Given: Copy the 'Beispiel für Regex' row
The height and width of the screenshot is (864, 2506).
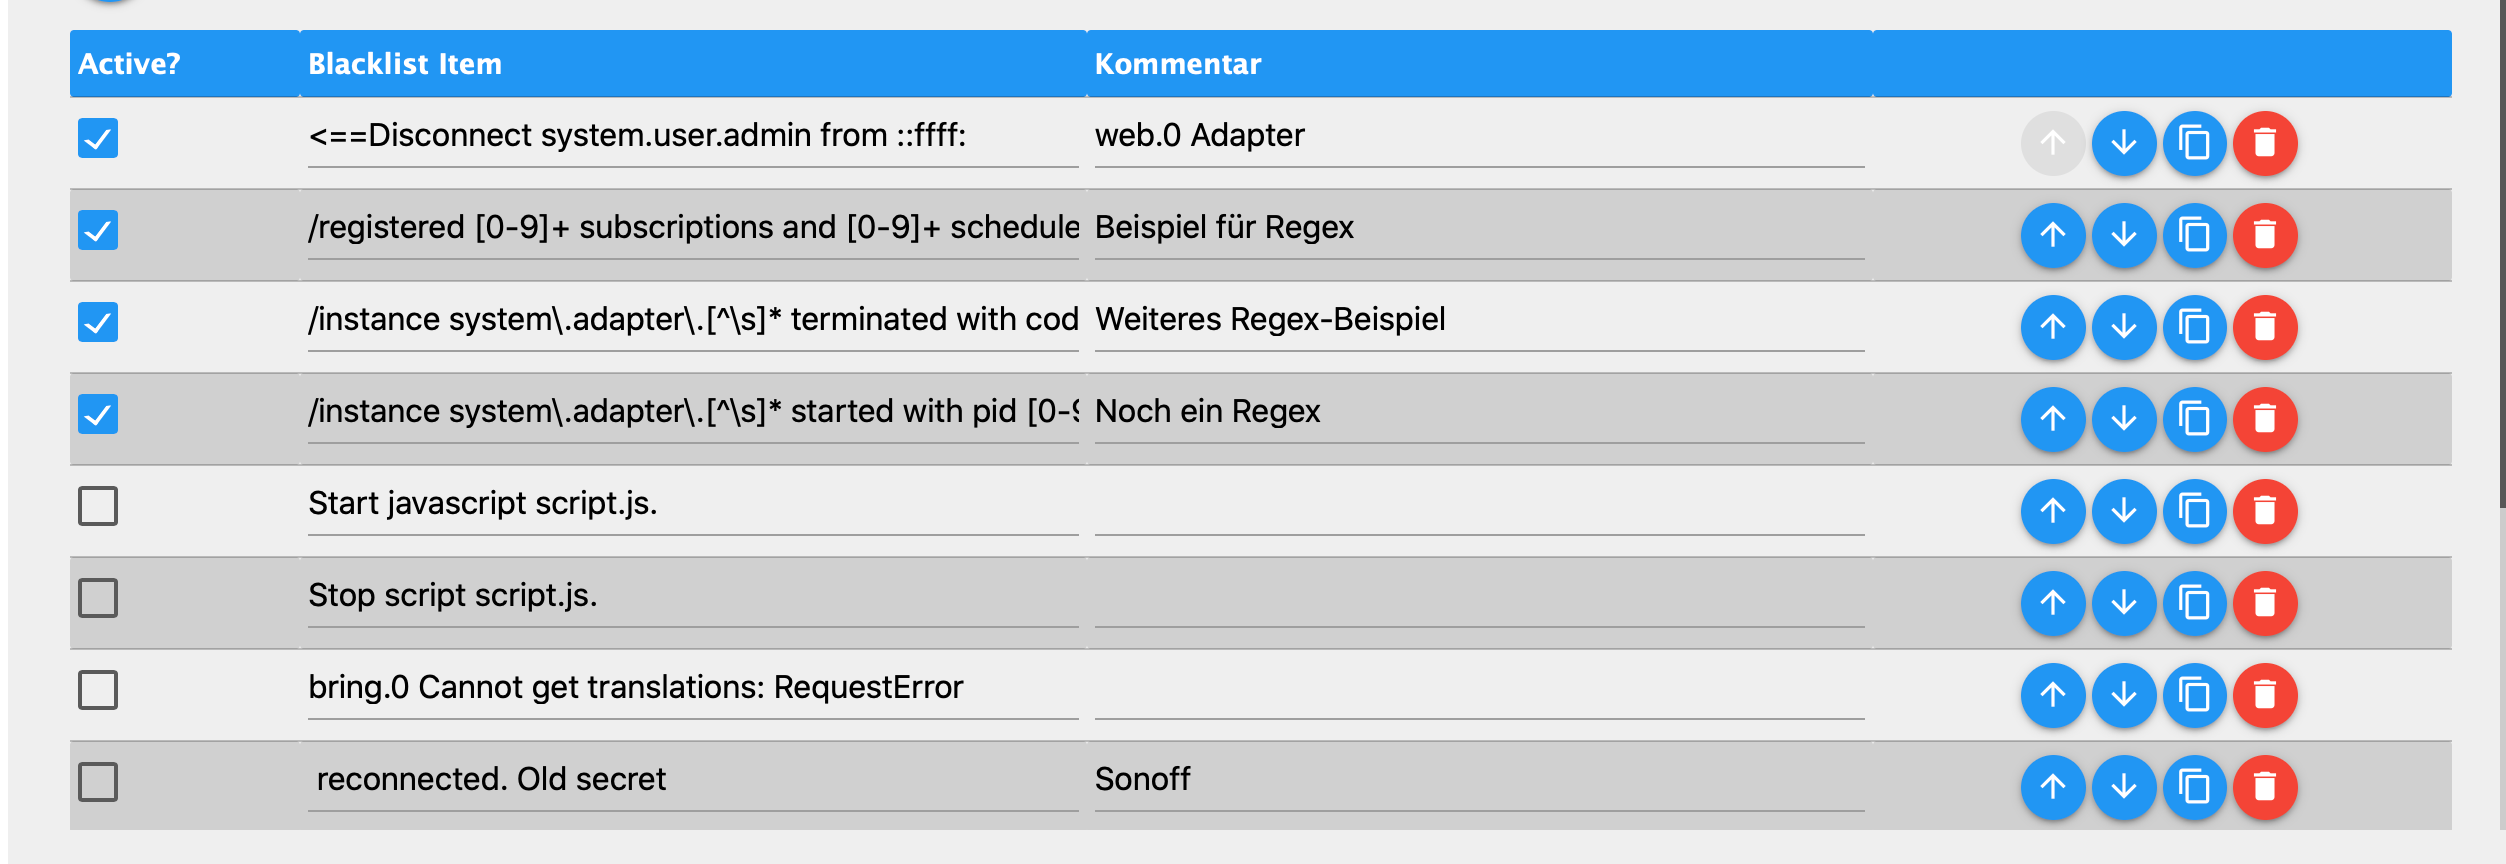Looking at the screenshot, I should (x=2194, y=235).
